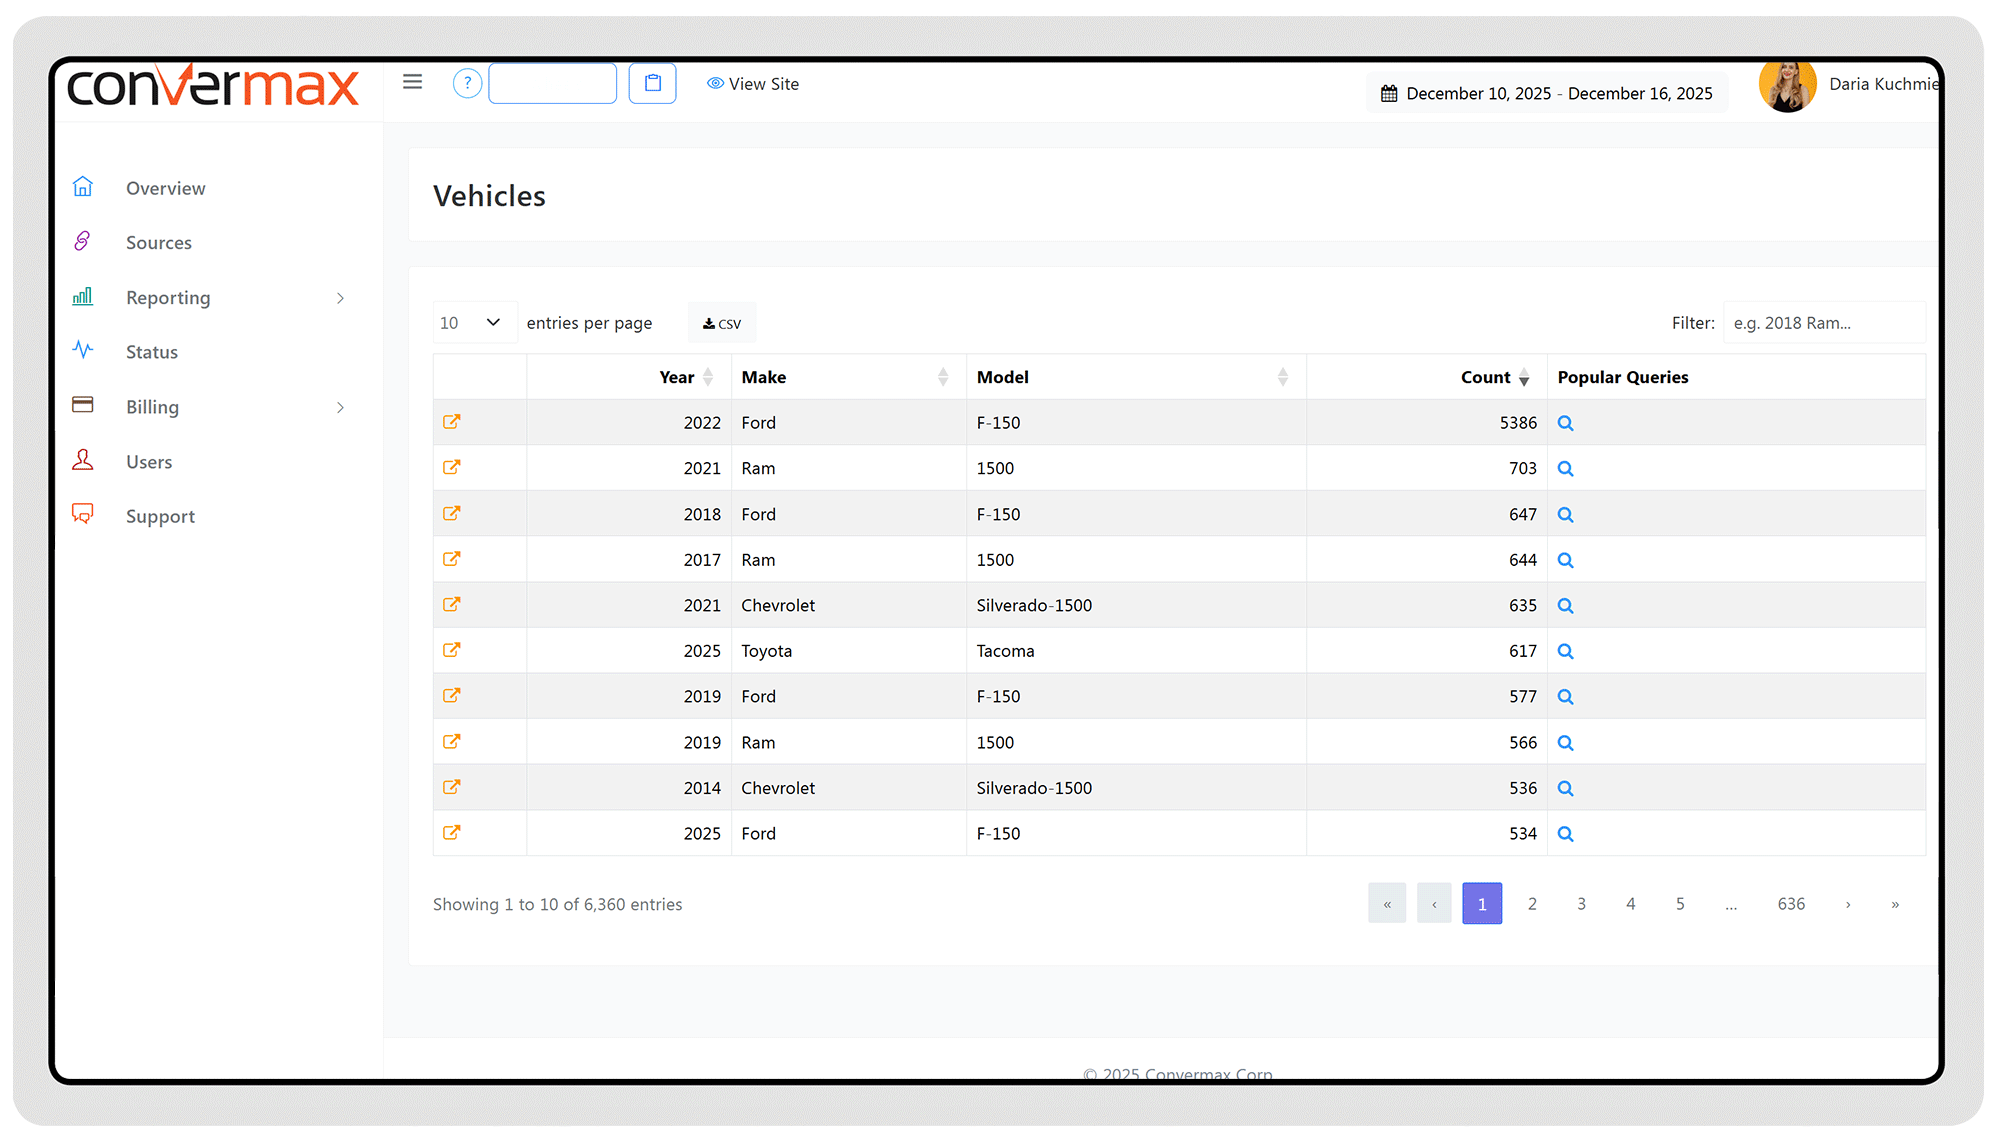Search popular queries for 2014 Chevrolet Silverado-1500
The height and width of the screenshot is (1146, 2000).
pyautogui.click(x=1565, y=789)
